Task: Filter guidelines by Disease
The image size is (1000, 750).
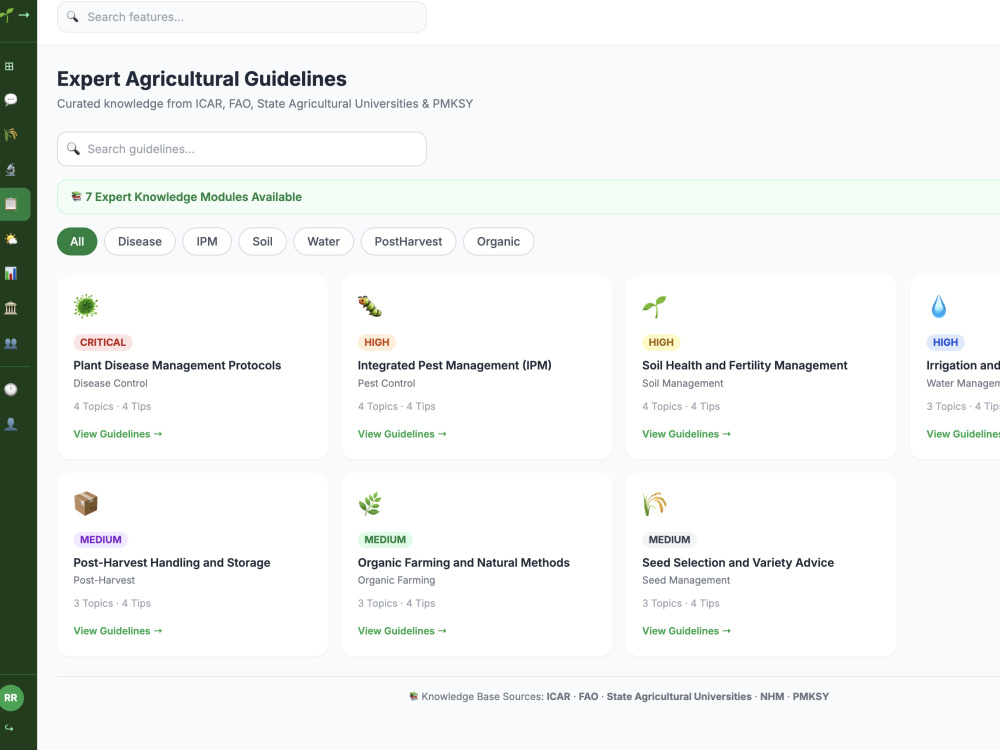Action: click(x=140, y=242)
